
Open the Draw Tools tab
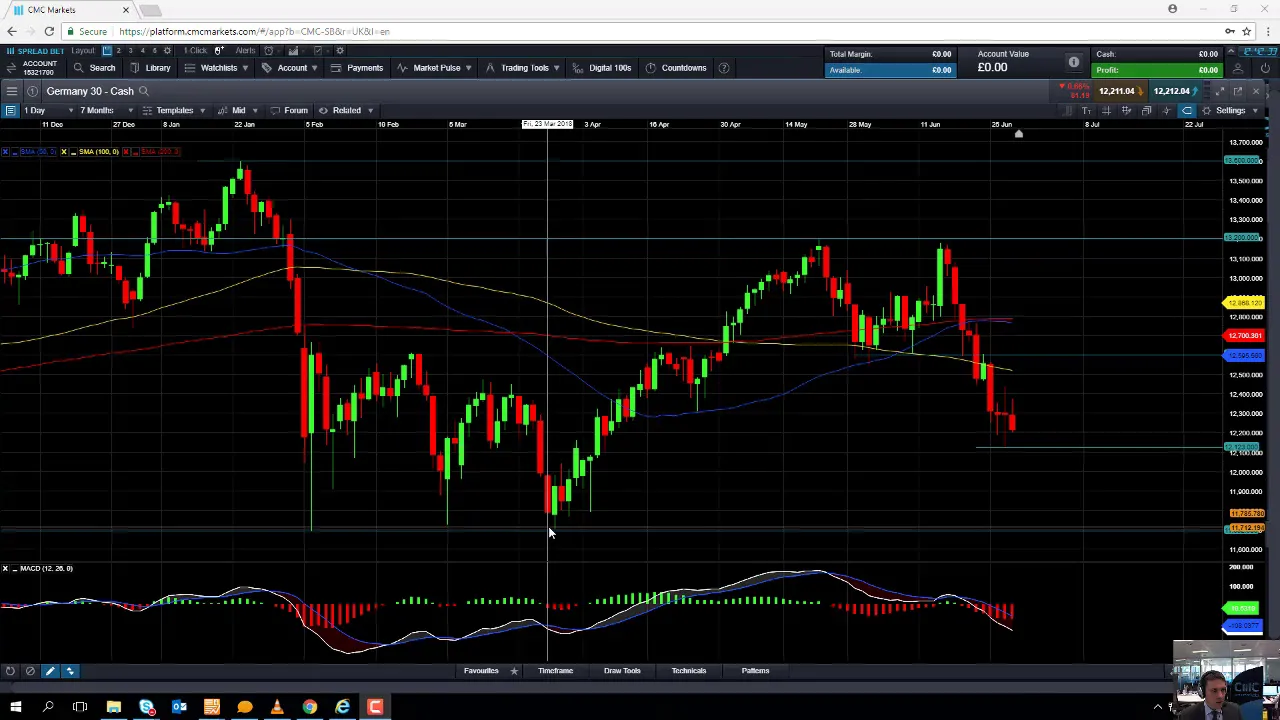(622, 671)
